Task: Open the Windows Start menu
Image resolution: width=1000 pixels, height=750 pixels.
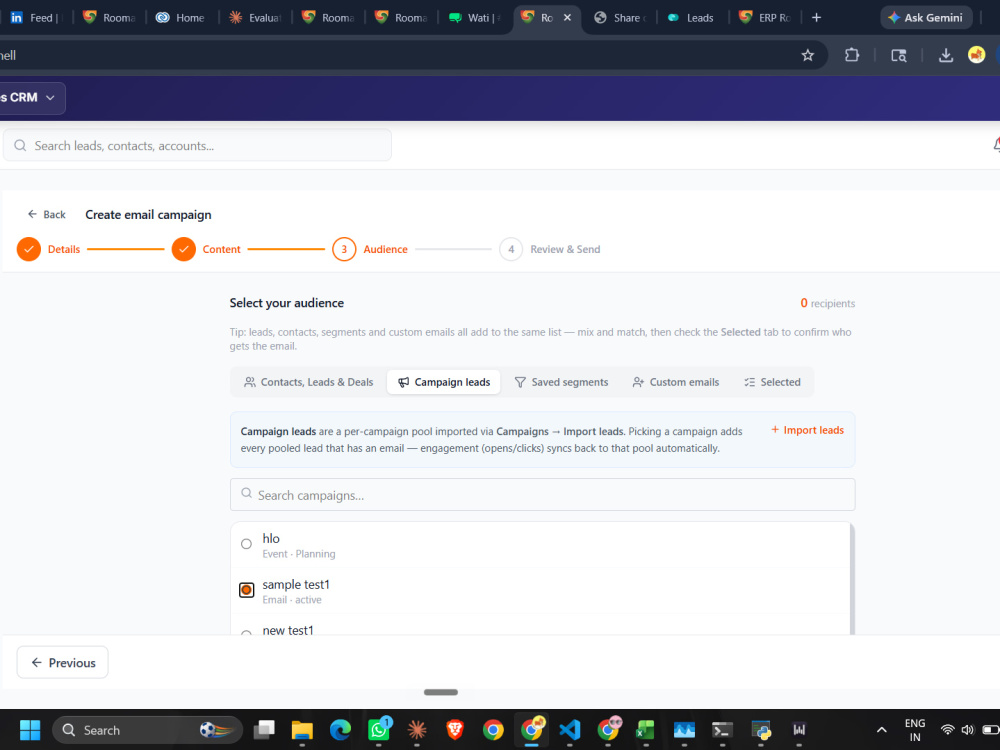Action: (x=29, y=730)
